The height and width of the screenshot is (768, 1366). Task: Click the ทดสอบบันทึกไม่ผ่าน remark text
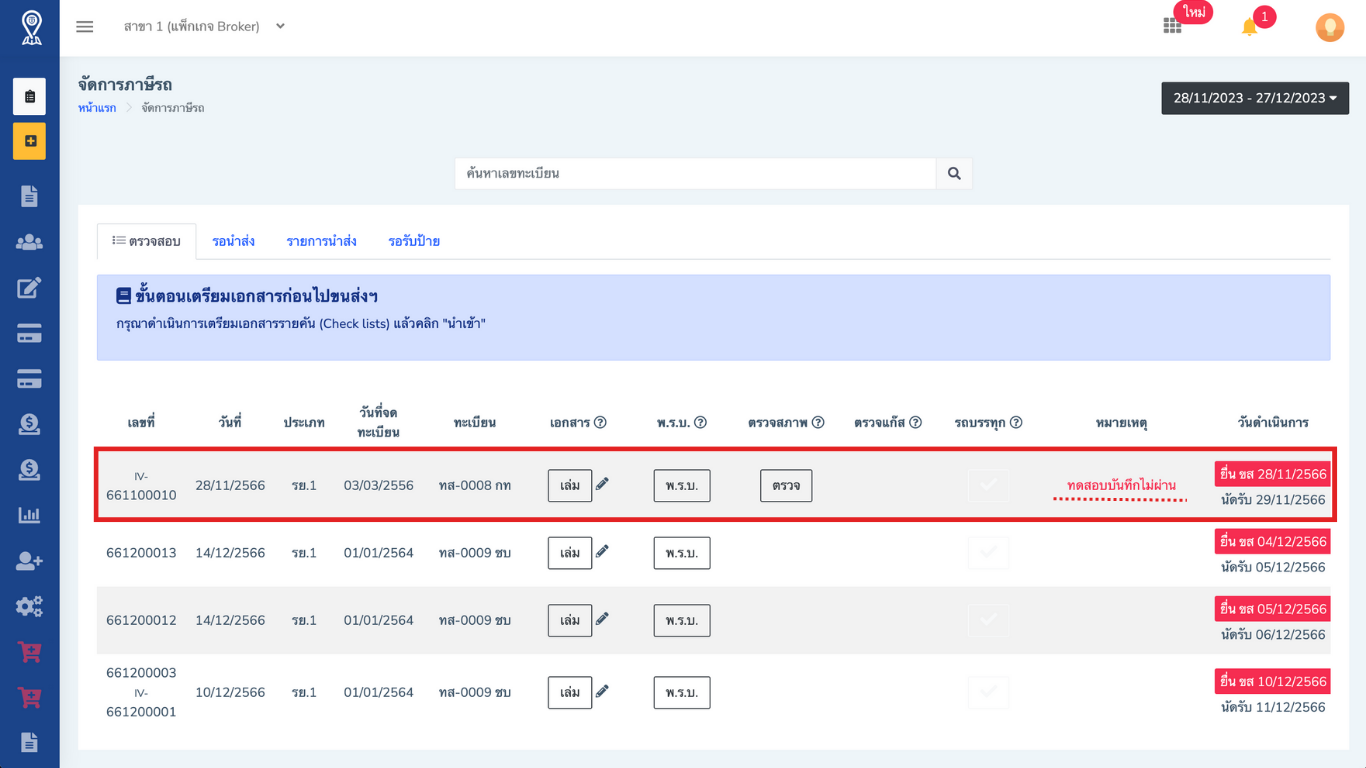tap(1121, 485)
